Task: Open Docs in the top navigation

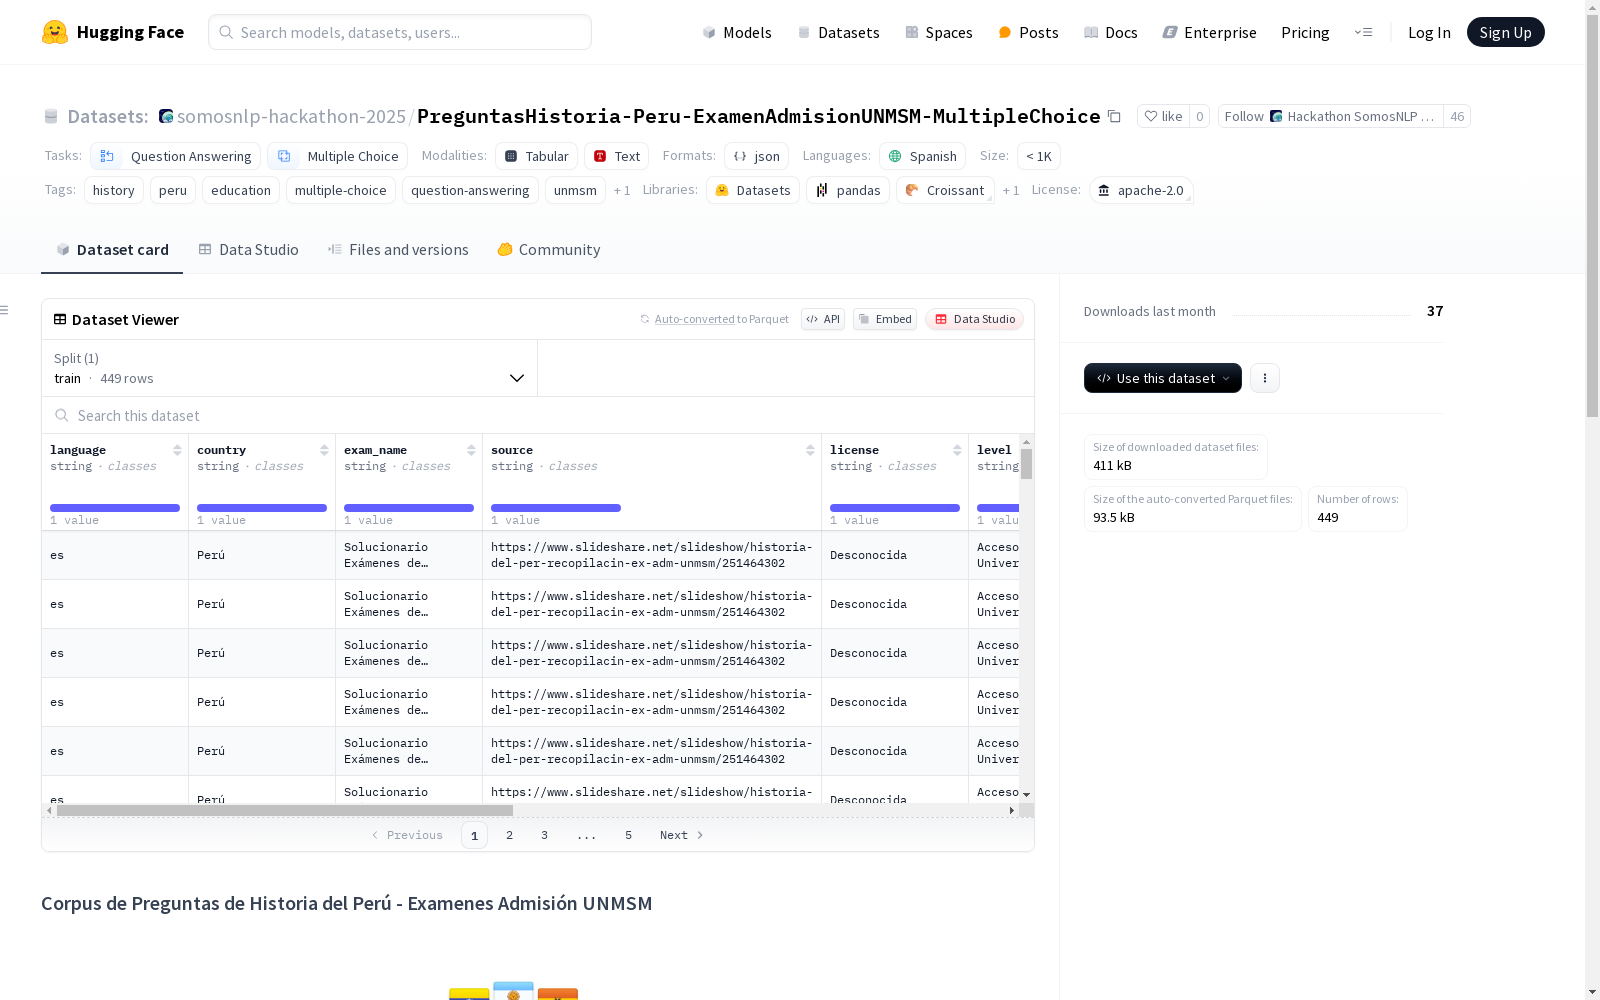Action: 1111,32
